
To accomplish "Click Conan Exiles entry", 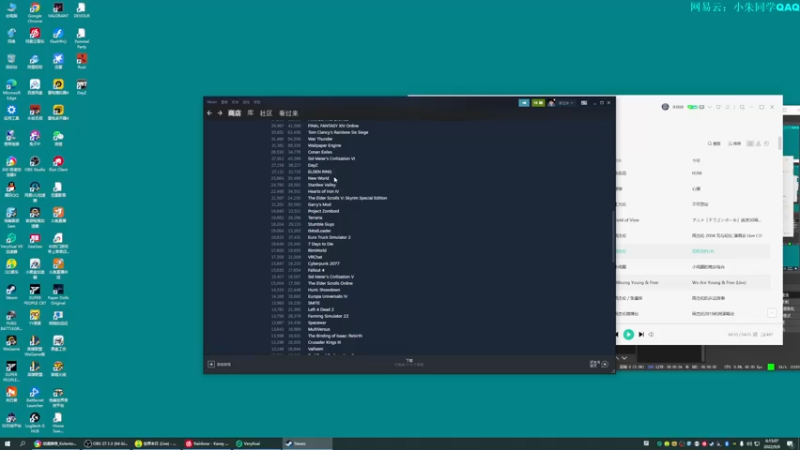I will coord(319,152).
